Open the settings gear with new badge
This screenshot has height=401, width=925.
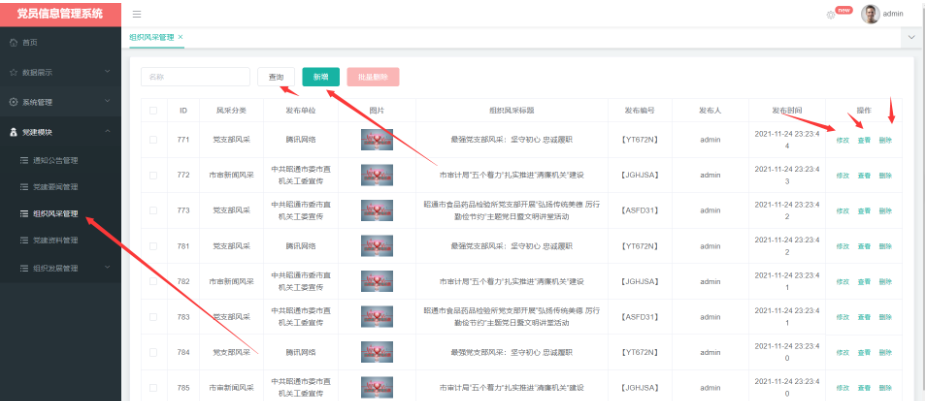[831, 15]
